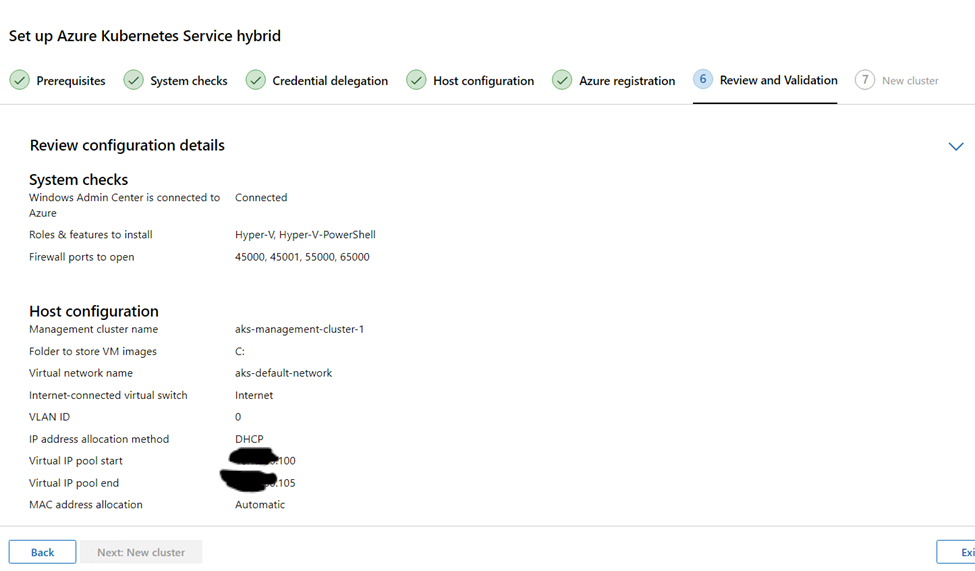This screenshot has width=975, height=571.
Task: Click the Virtual network name label
Action: (81, 373)
